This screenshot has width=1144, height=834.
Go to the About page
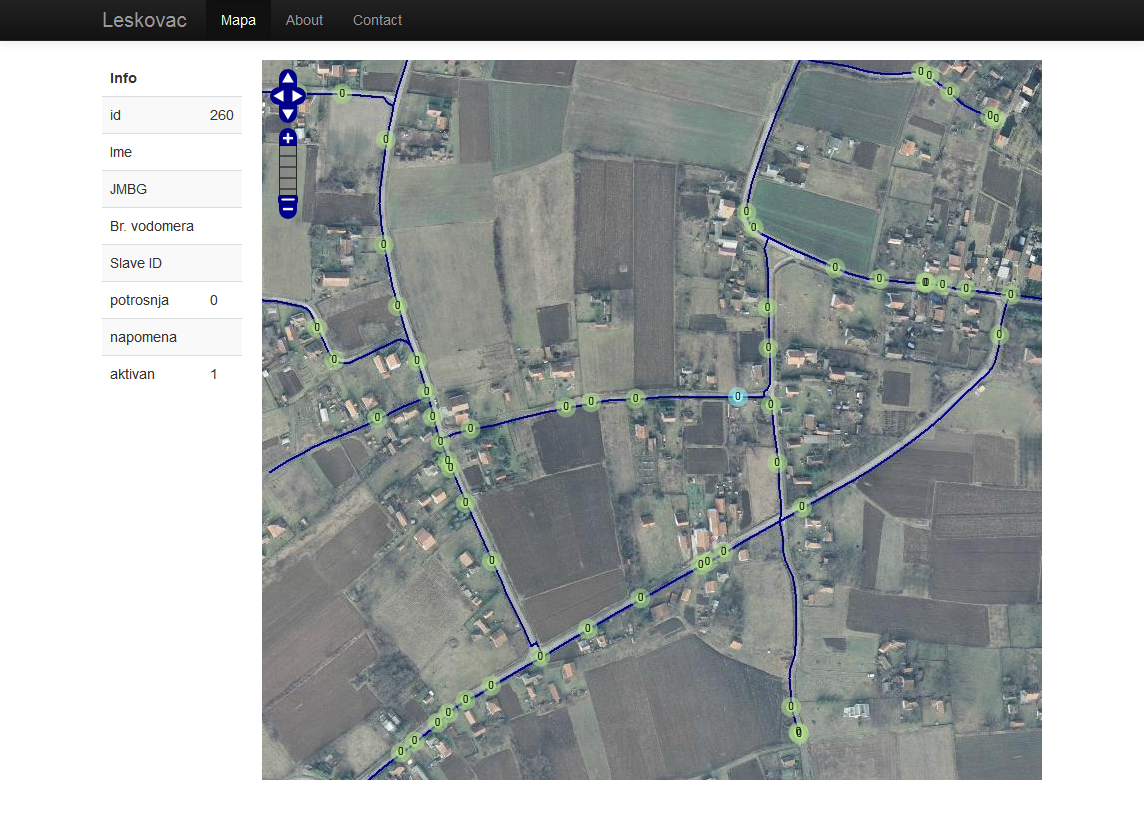(x=304, y=20)
